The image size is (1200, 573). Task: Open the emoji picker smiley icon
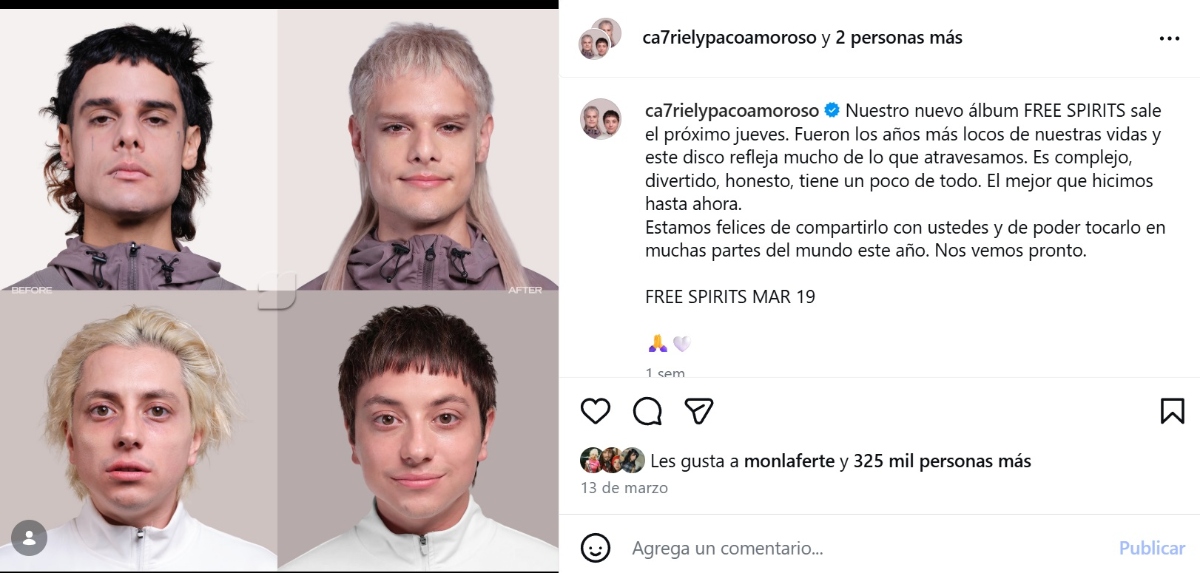[x=595, y=548]
